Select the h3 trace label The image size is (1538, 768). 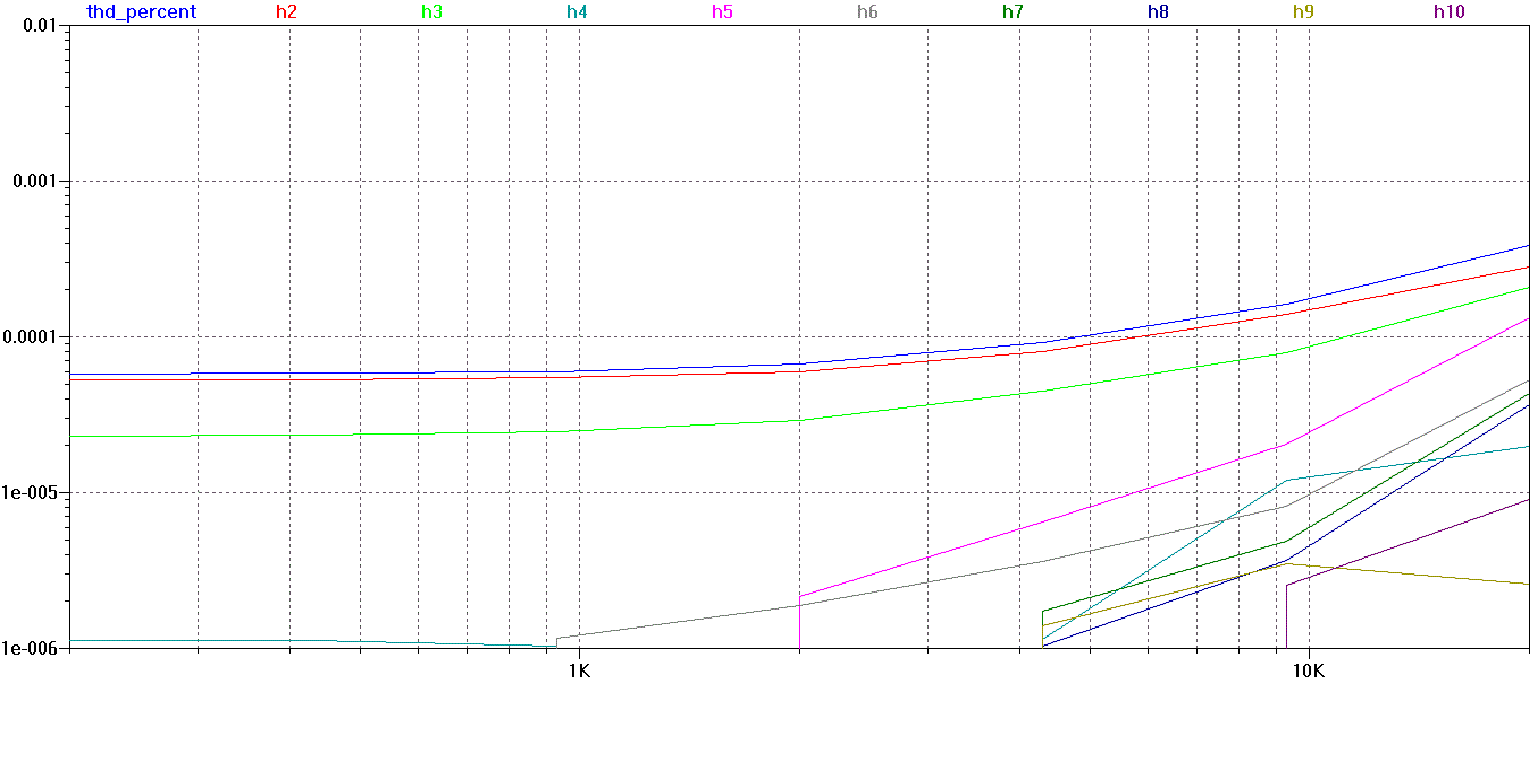click(x=432, y=13)
